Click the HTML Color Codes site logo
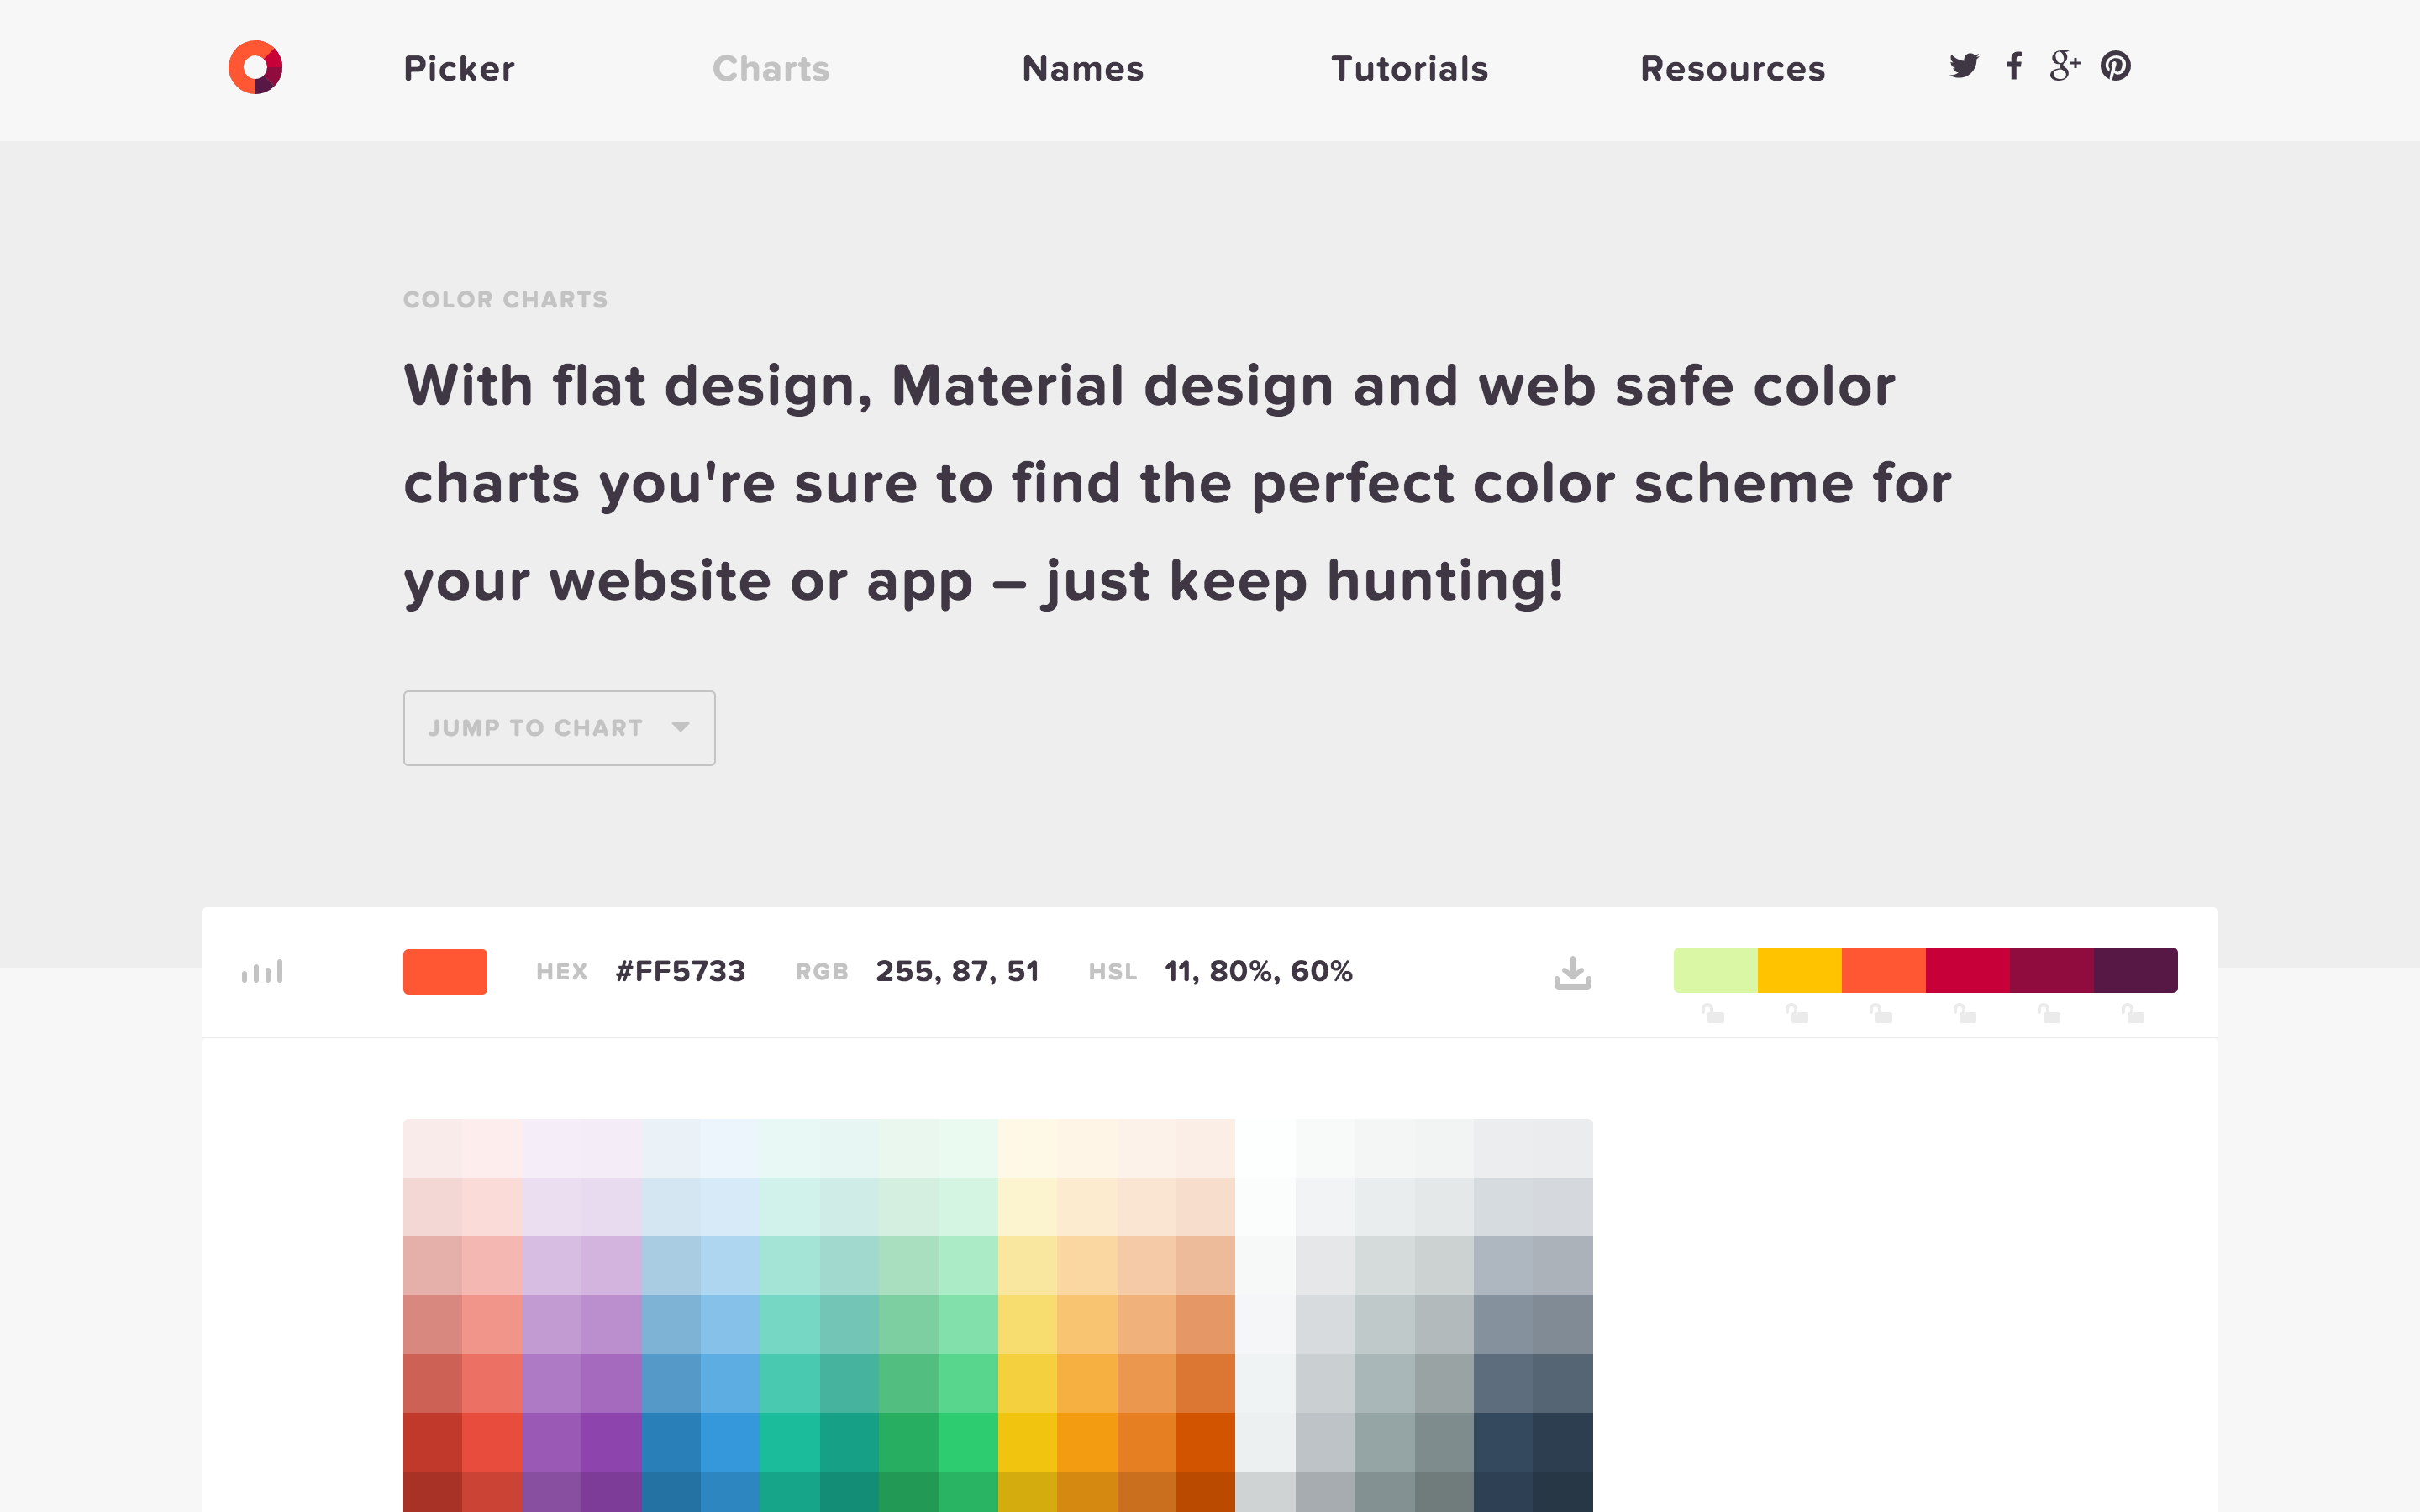 tap(256, 66)
